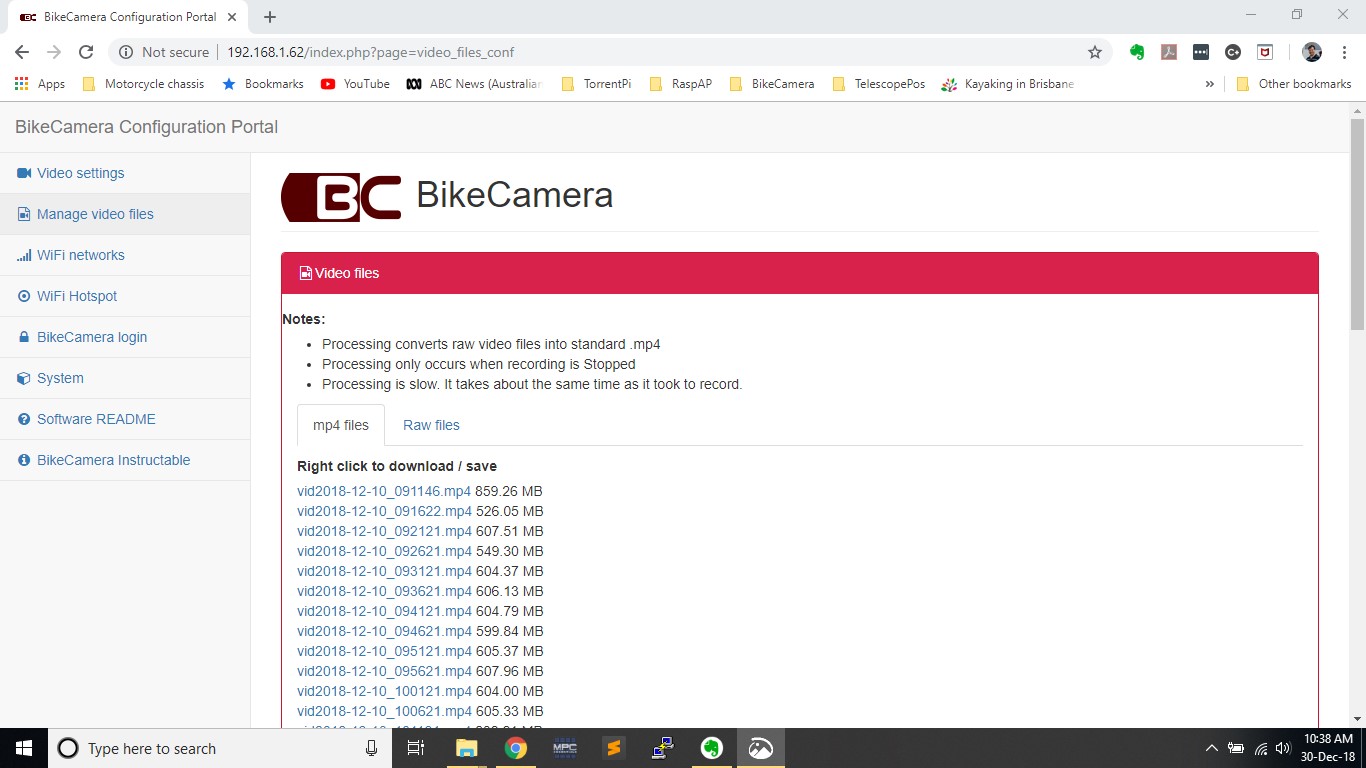Open the System power settings
1366x768 pixels.
(x=60, y=378)
